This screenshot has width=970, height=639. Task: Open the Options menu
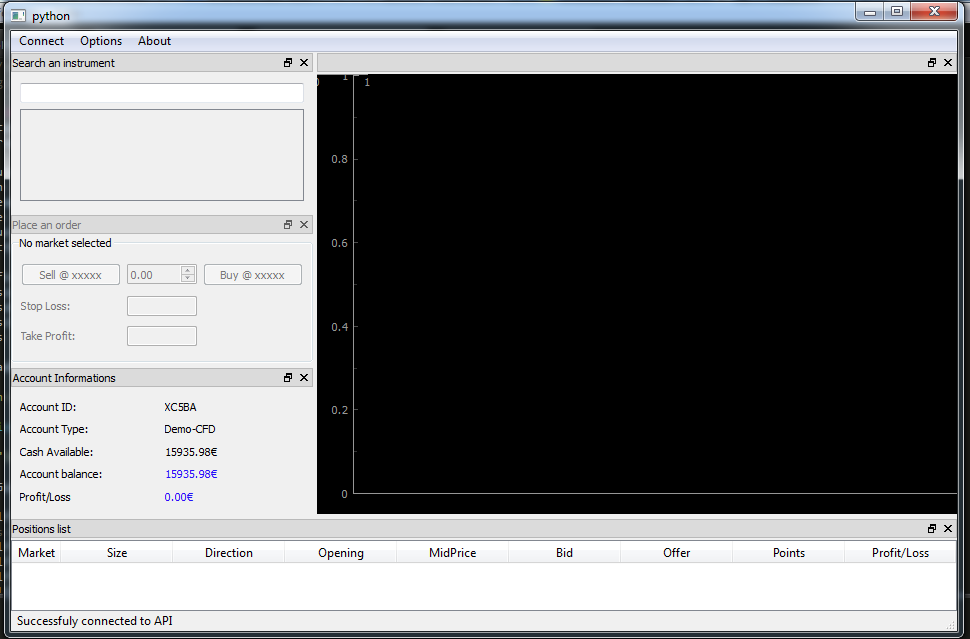click(x=101, y=41)
